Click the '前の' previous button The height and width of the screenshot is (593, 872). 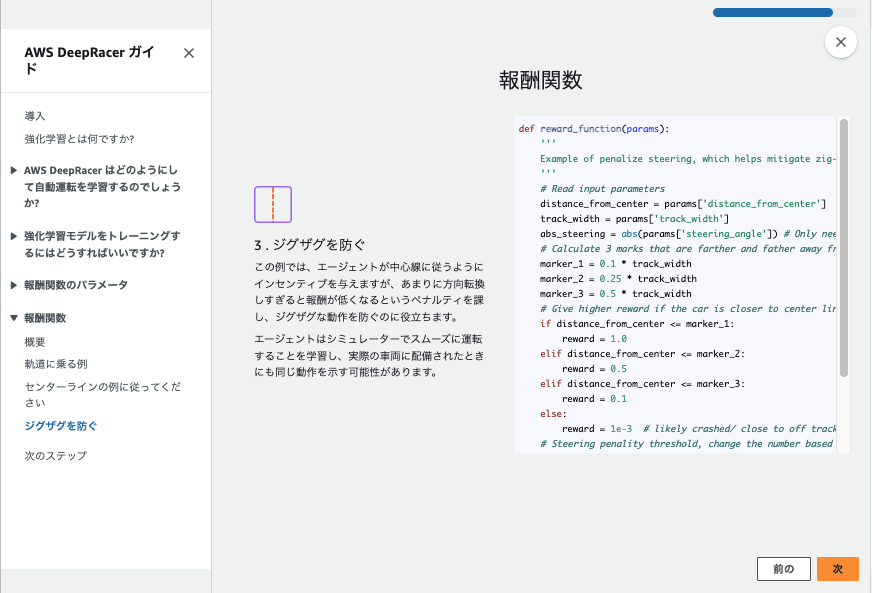[784, 569]
